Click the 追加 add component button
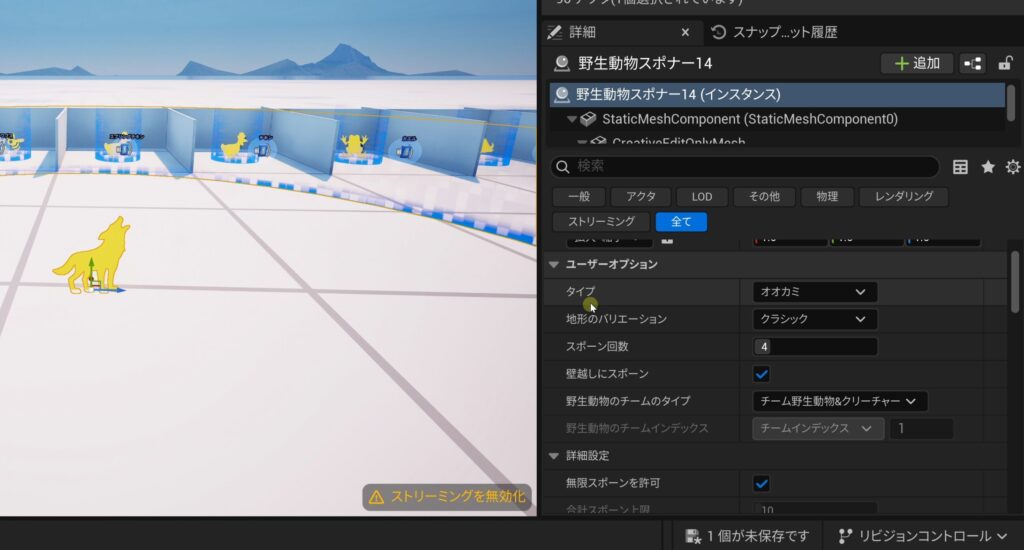1024x550 pixels. pyautogui.click(x=916, y=63)
